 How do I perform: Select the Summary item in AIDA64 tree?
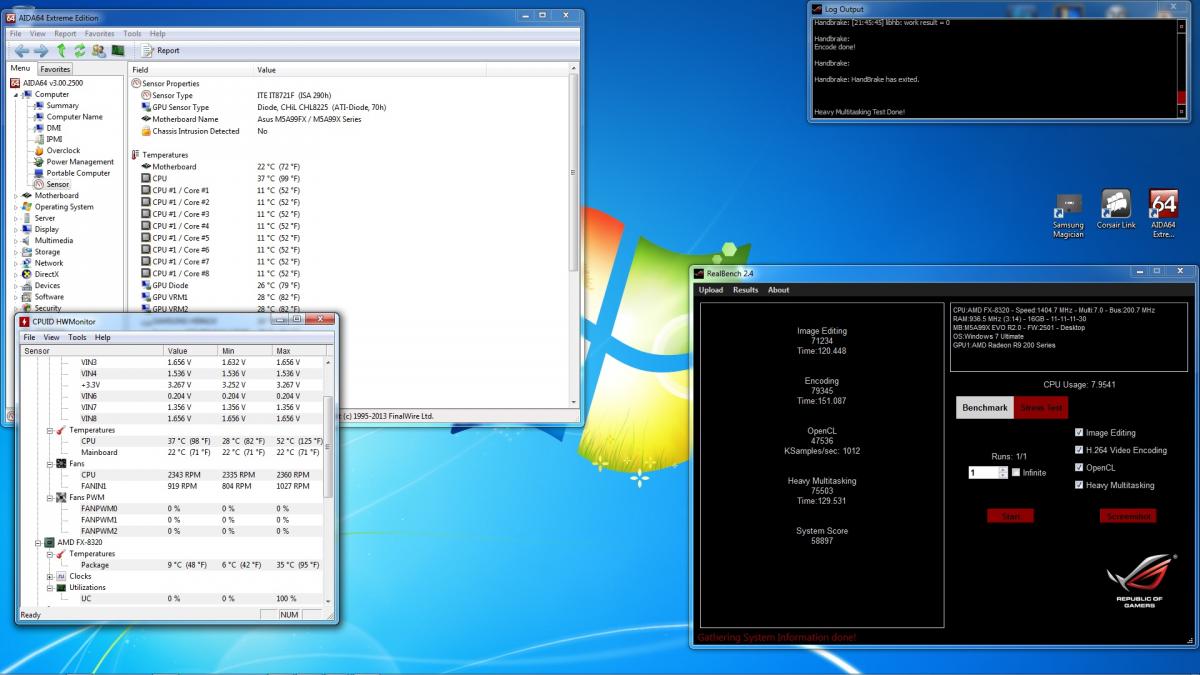click(x=62, y=105)
